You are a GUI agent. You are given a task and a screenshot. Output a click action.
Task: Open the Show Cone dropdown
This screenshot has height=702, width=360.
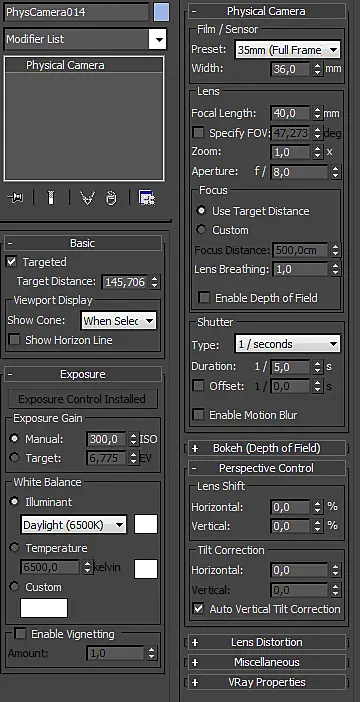119,321
